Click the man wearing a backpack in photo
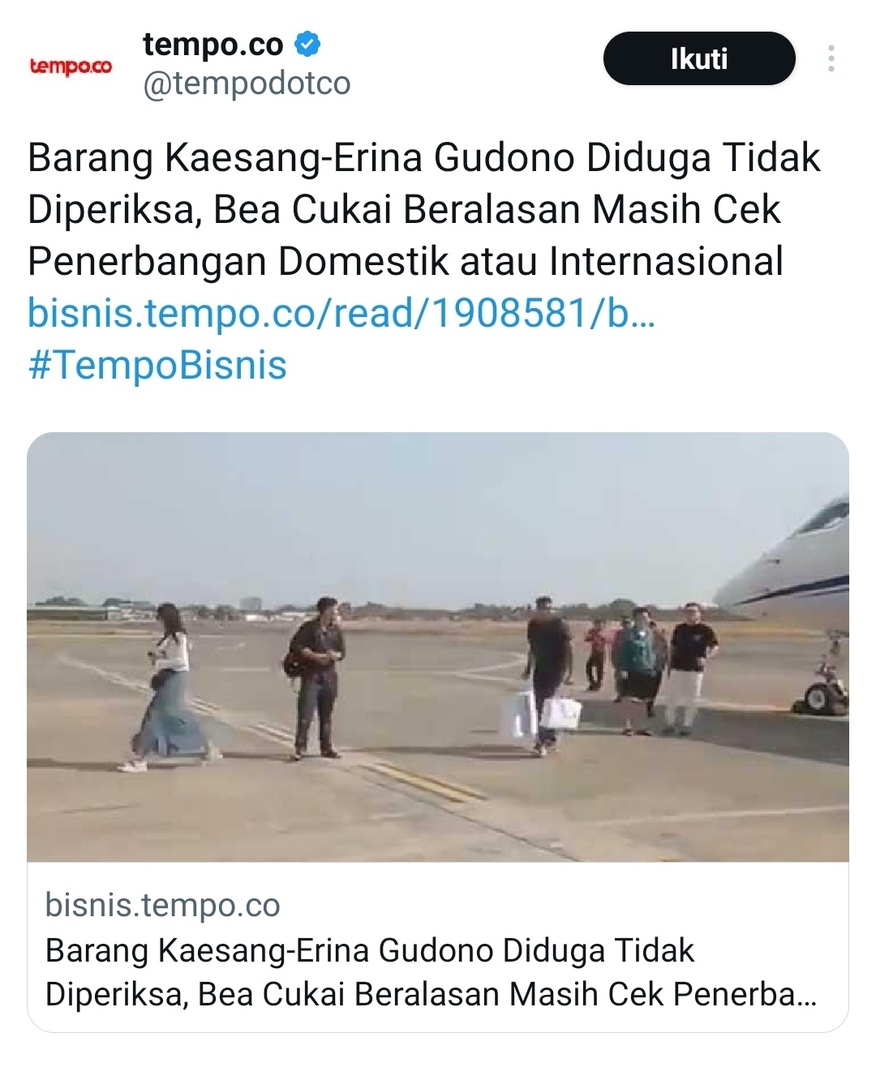 pos(316,678)
